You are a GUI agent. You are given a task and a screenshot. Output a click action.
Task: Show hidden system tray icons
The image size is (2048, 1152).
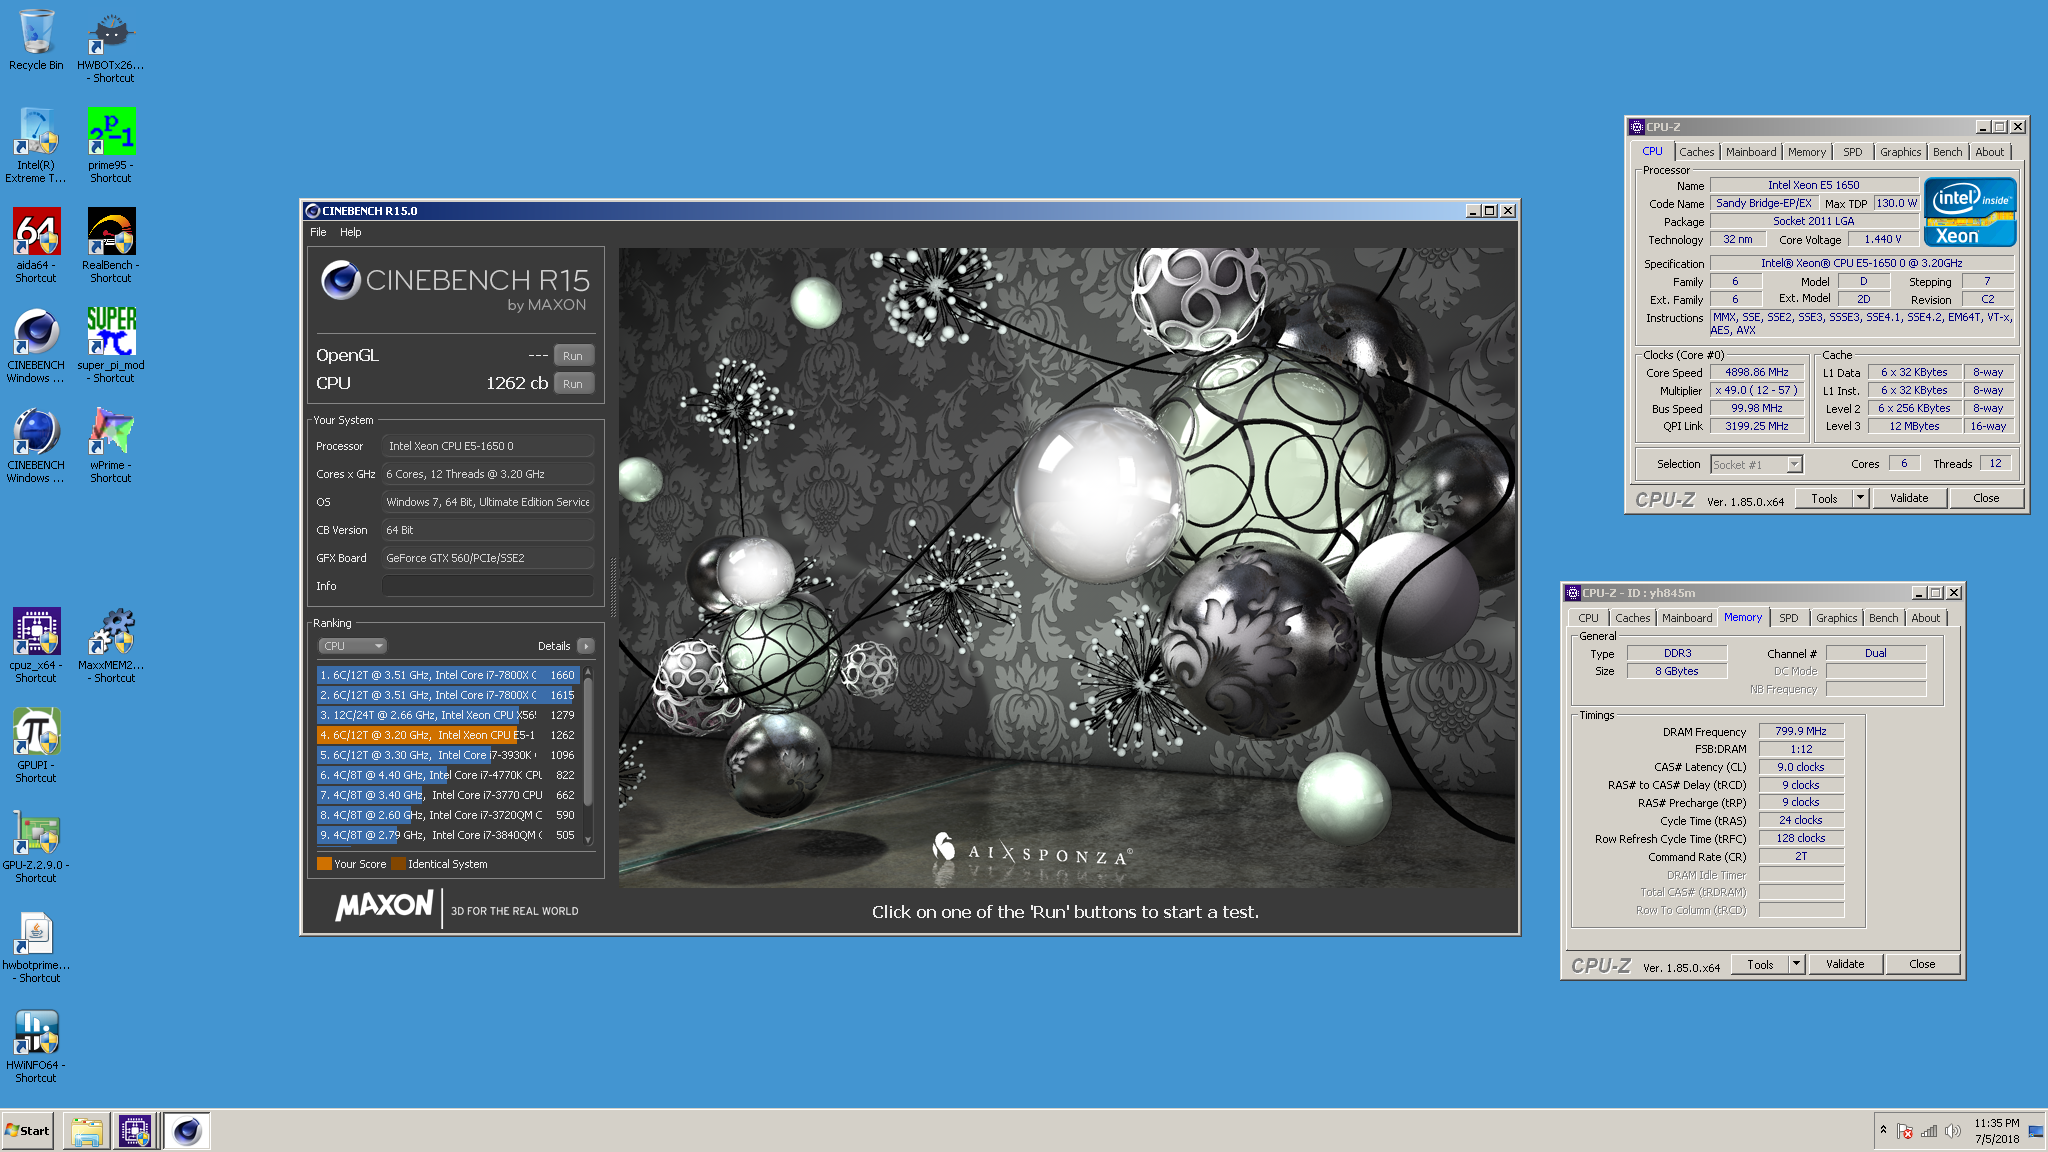1883,1130
